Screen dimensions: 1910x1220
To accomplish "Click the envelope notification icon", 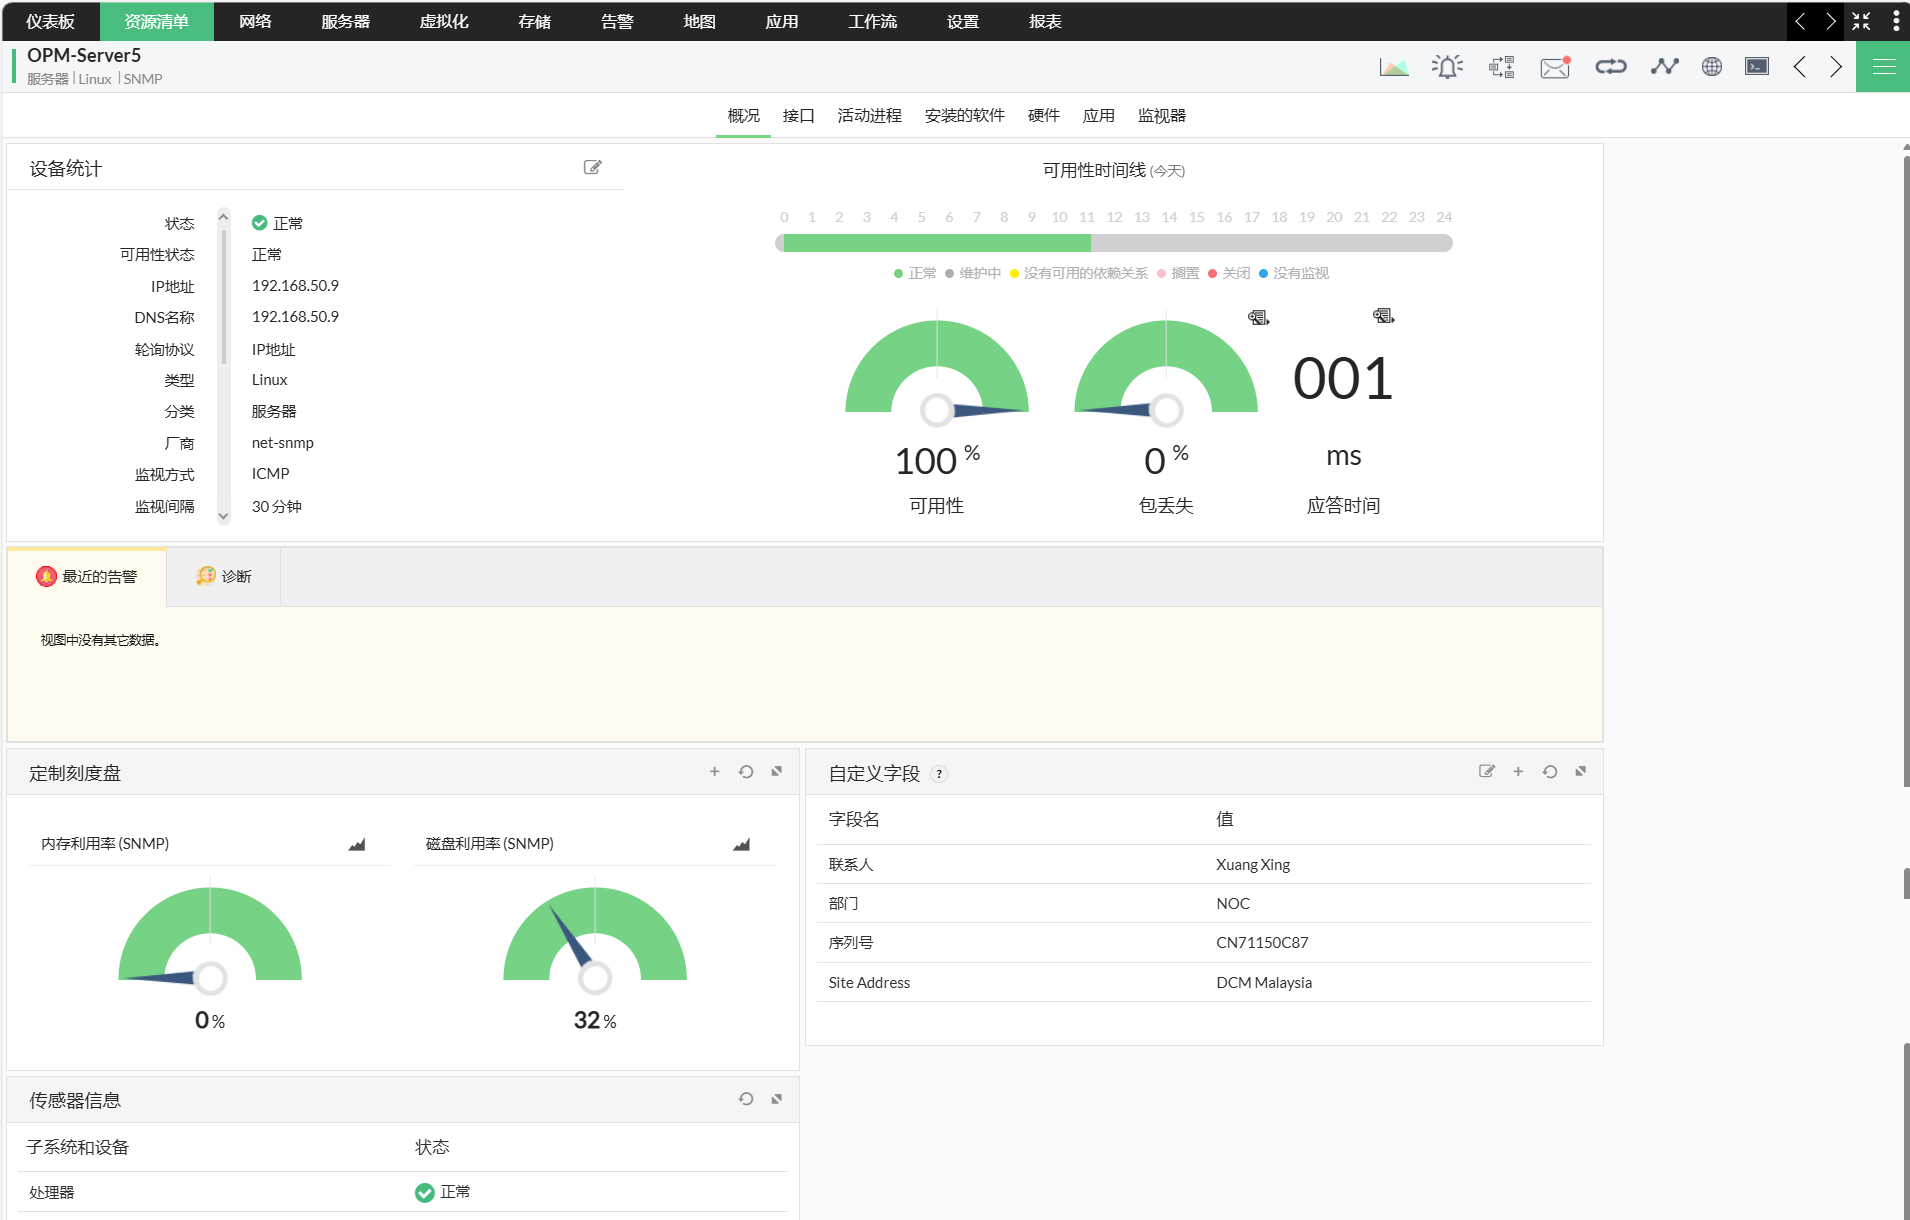I will [x=1554, y=67].
